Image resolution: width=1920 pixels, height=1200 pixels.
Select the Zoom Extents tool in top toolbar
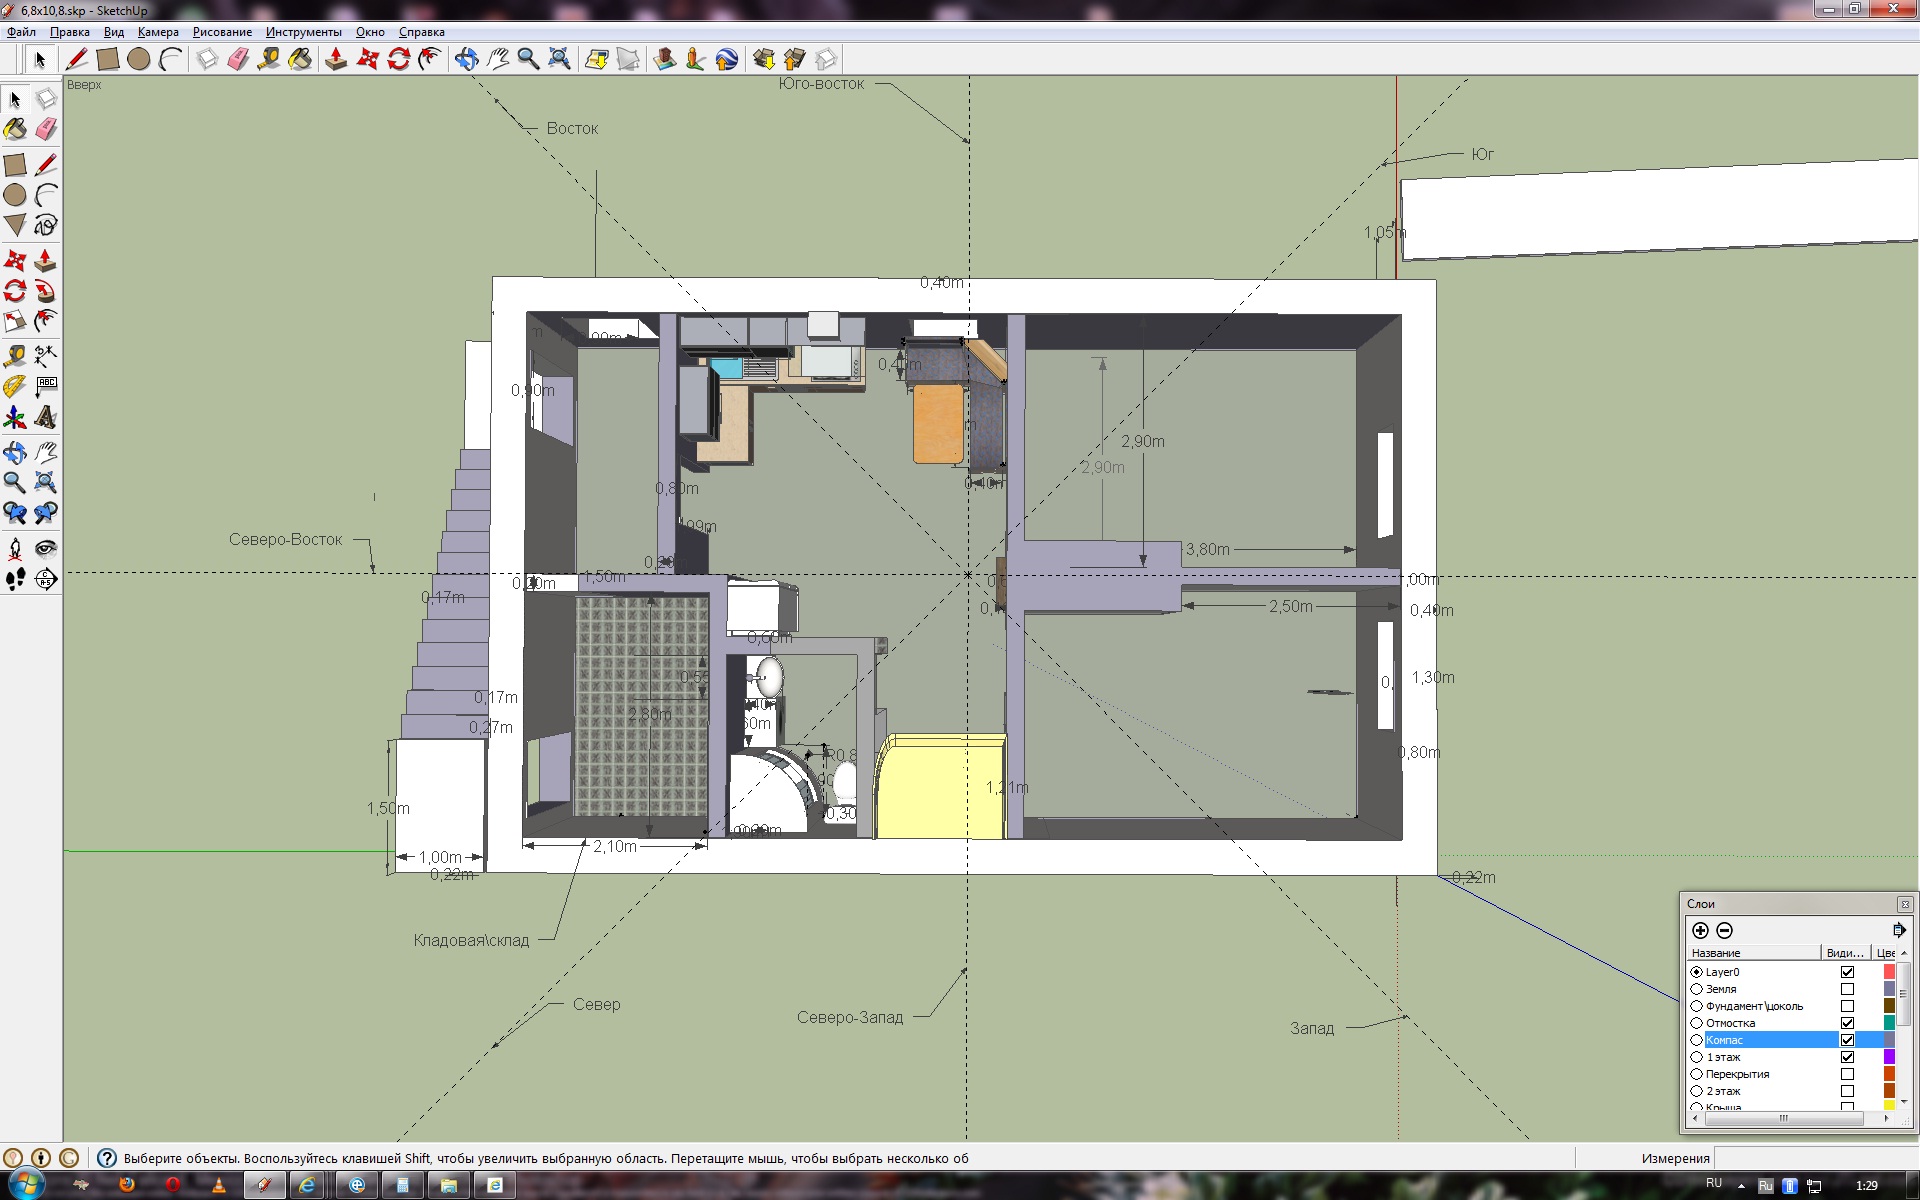pyautogui.click(x=560, y=59)
